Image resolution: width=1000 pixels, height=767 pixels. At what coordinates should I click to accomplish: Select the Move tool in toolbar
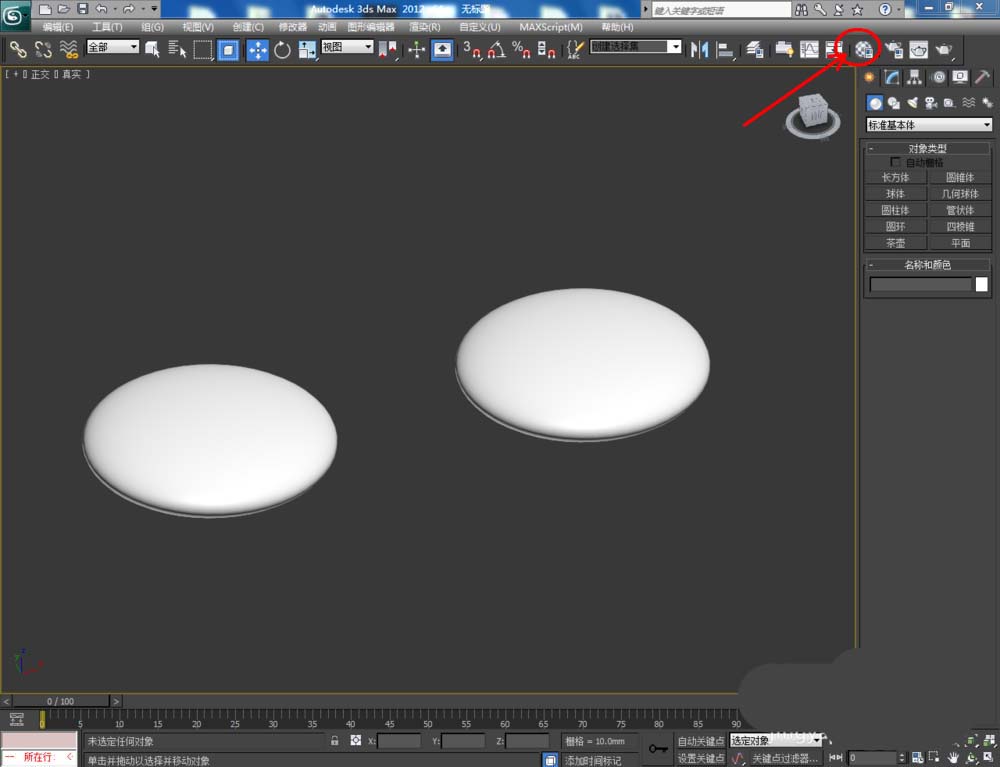257,49
